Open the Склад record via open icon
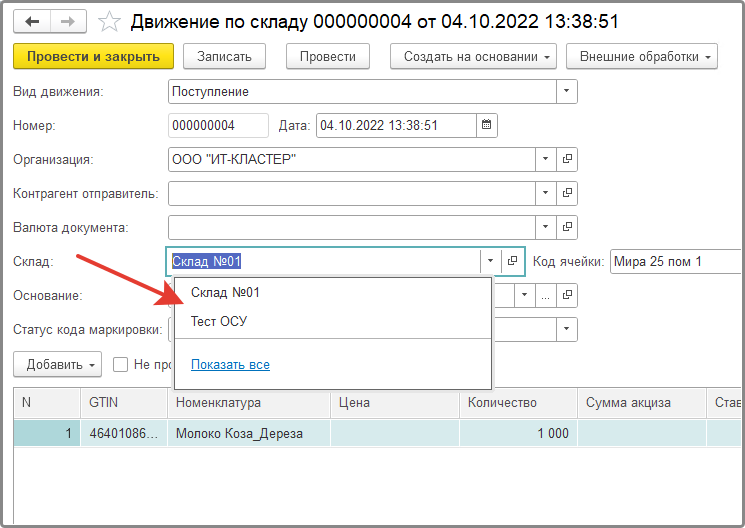This screenshot has width=745, height=528. (512, 261)
